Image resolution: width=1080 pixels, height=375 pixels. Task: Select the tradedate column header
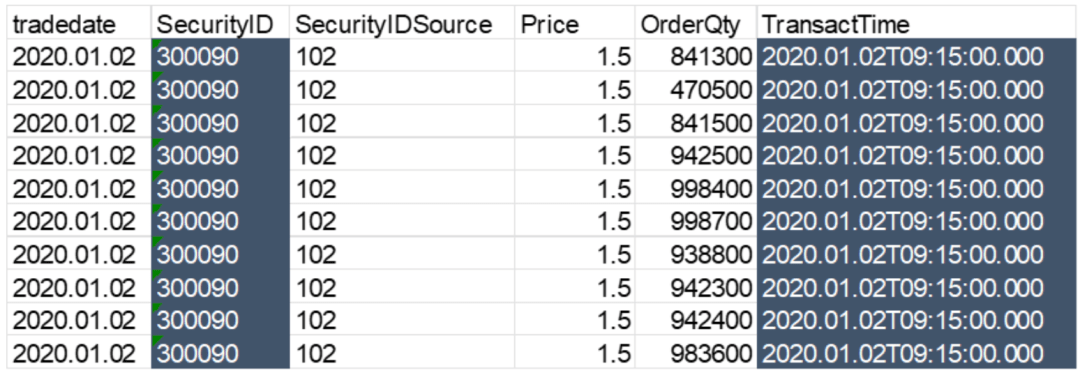79,25
